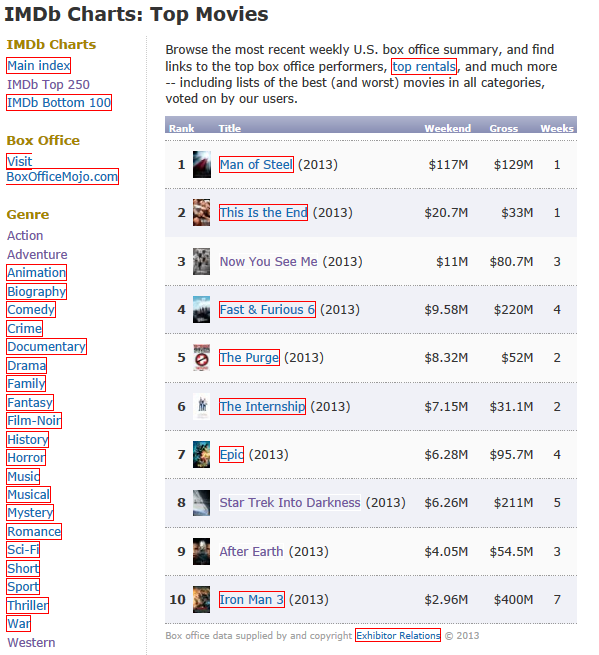Go to IMDb Bottom 100 list
The image size is (599, 655).
click(x=59, y=102)
